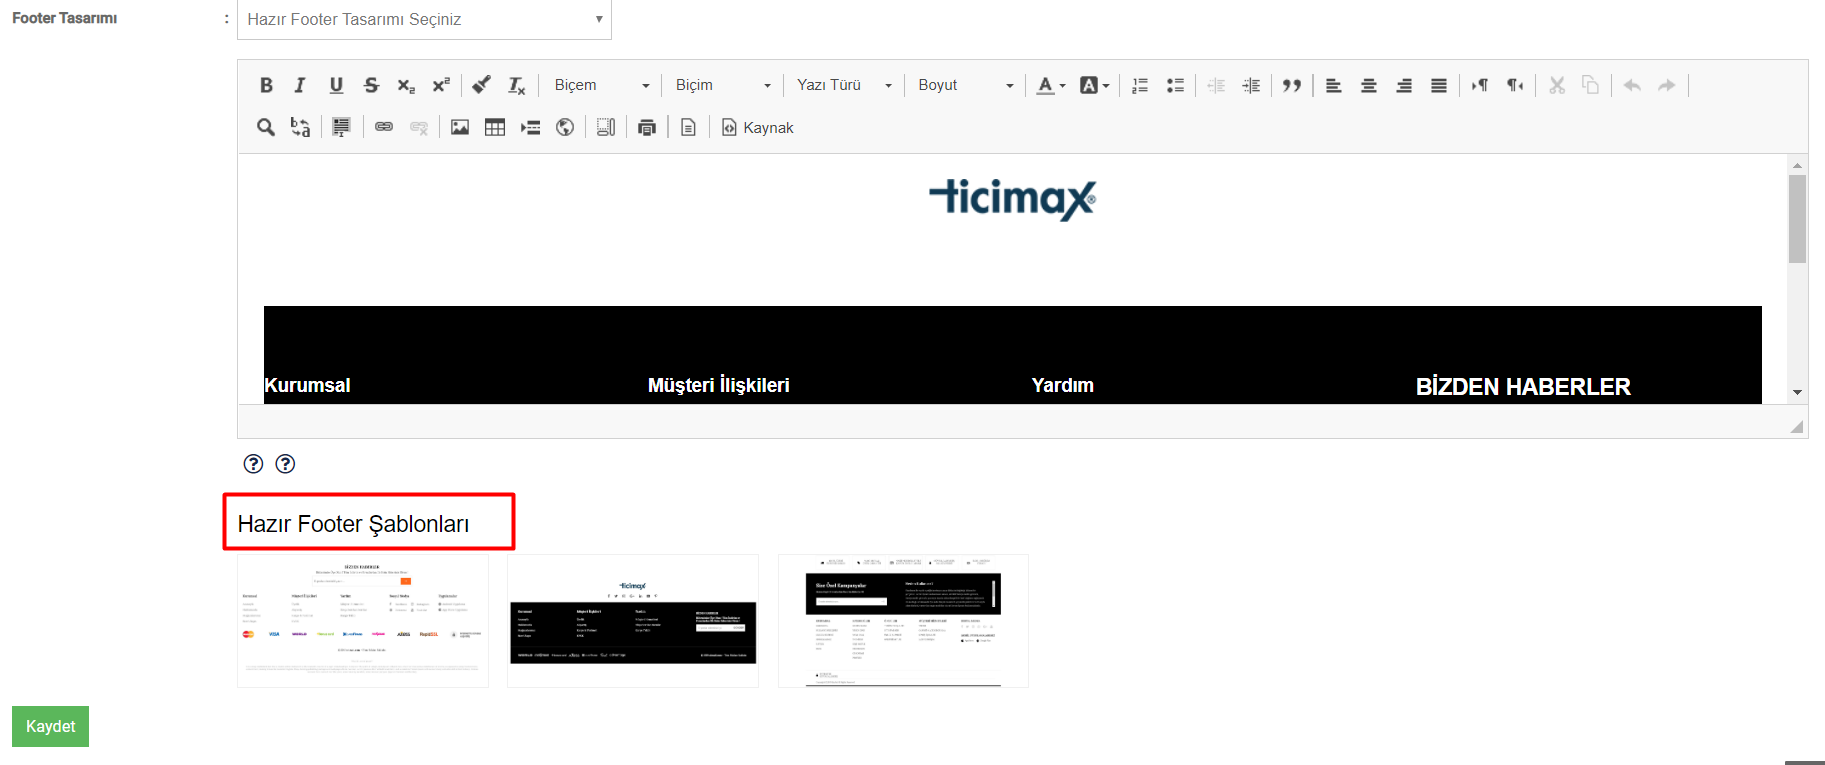Screen dimensions: 1825x765
Task: Align text to the left
Action: (x=1333, y=85)
